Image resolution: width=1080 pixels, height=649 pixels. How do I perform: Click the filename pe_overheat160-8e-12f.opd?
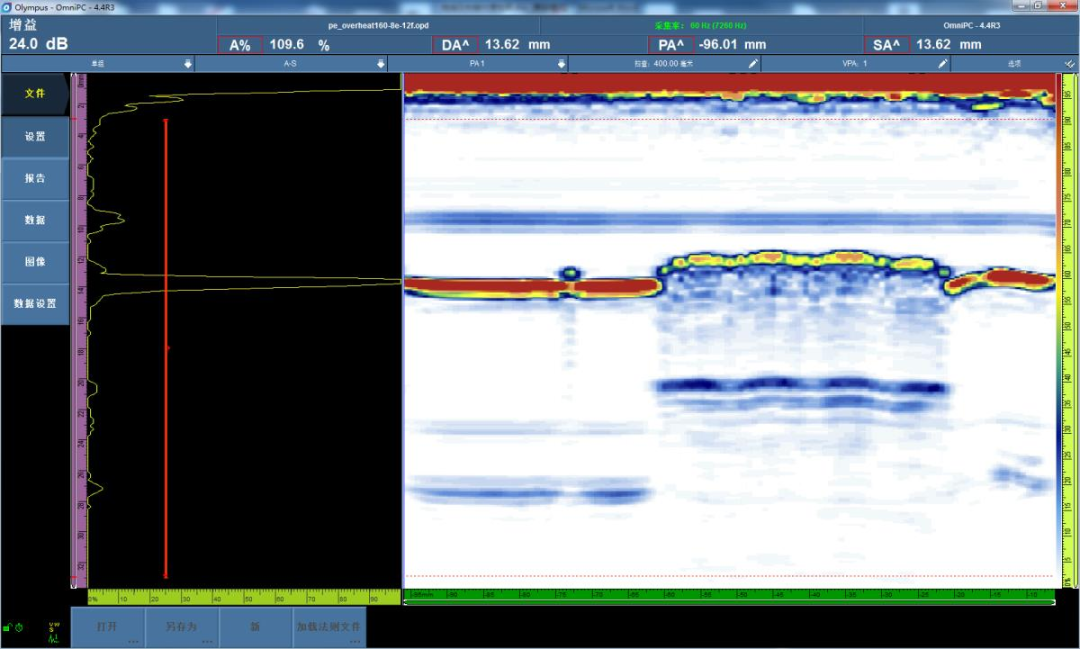coord(378,25)
